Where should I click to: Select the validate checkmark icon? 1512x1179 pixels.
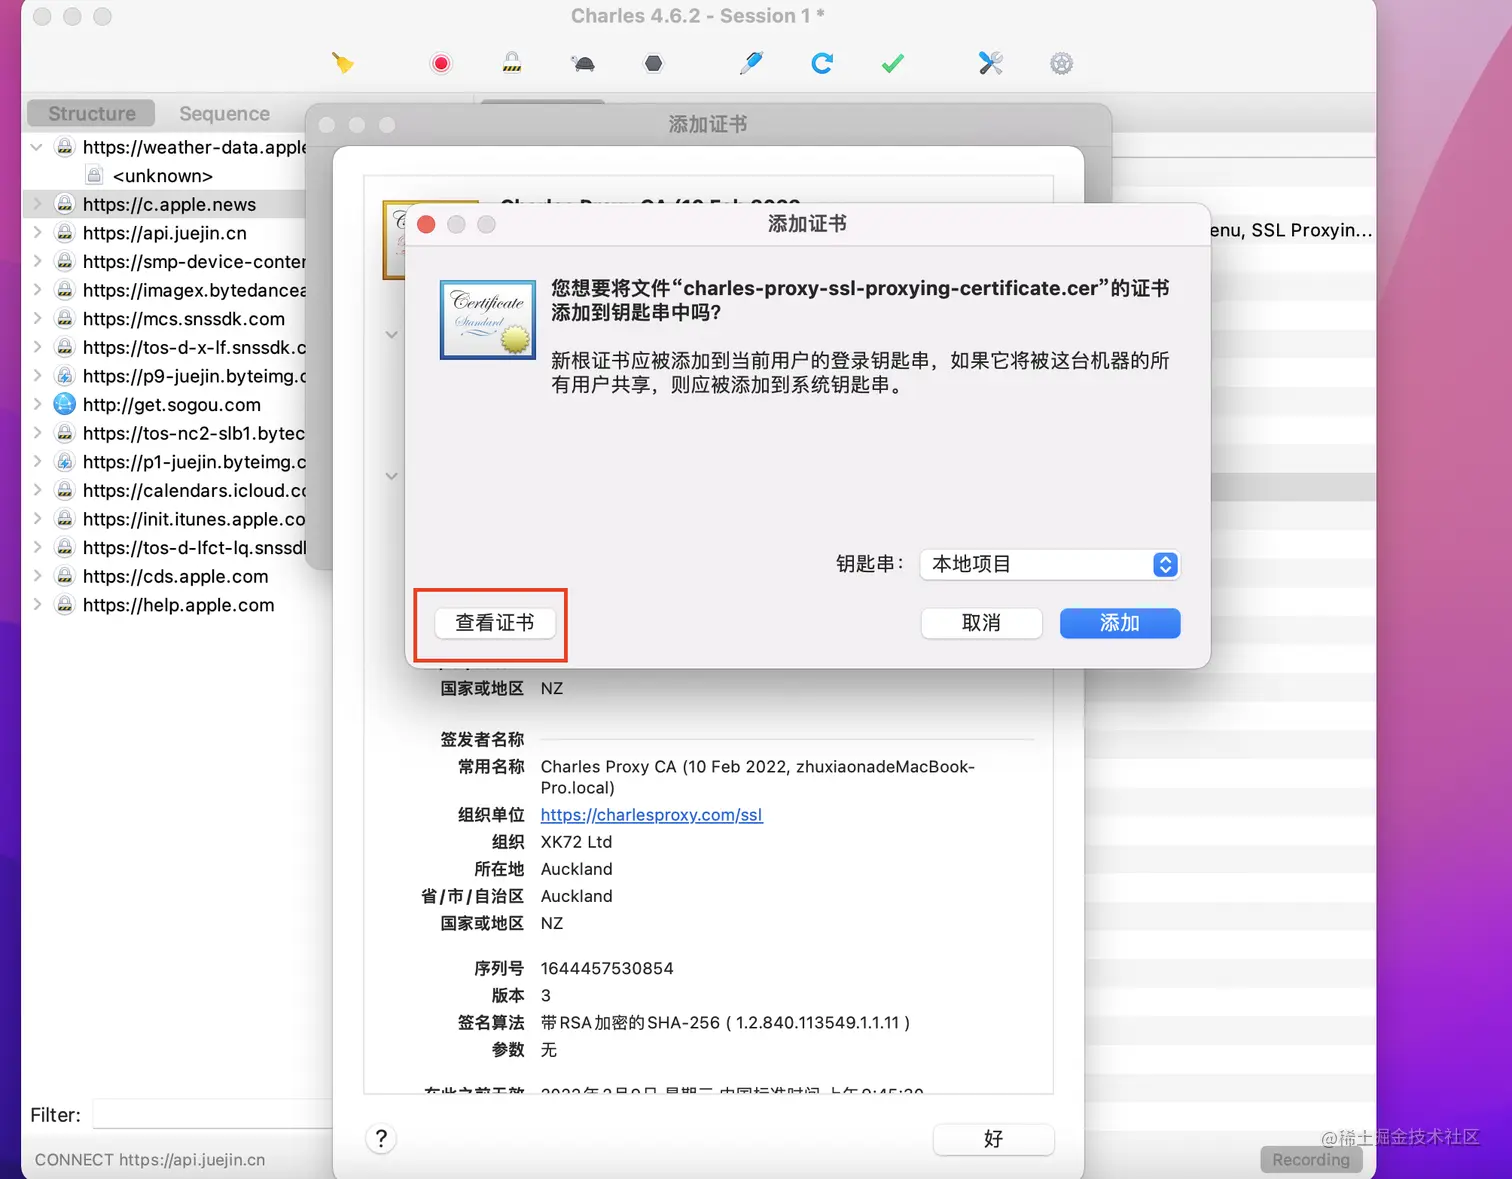pos(892,62)
